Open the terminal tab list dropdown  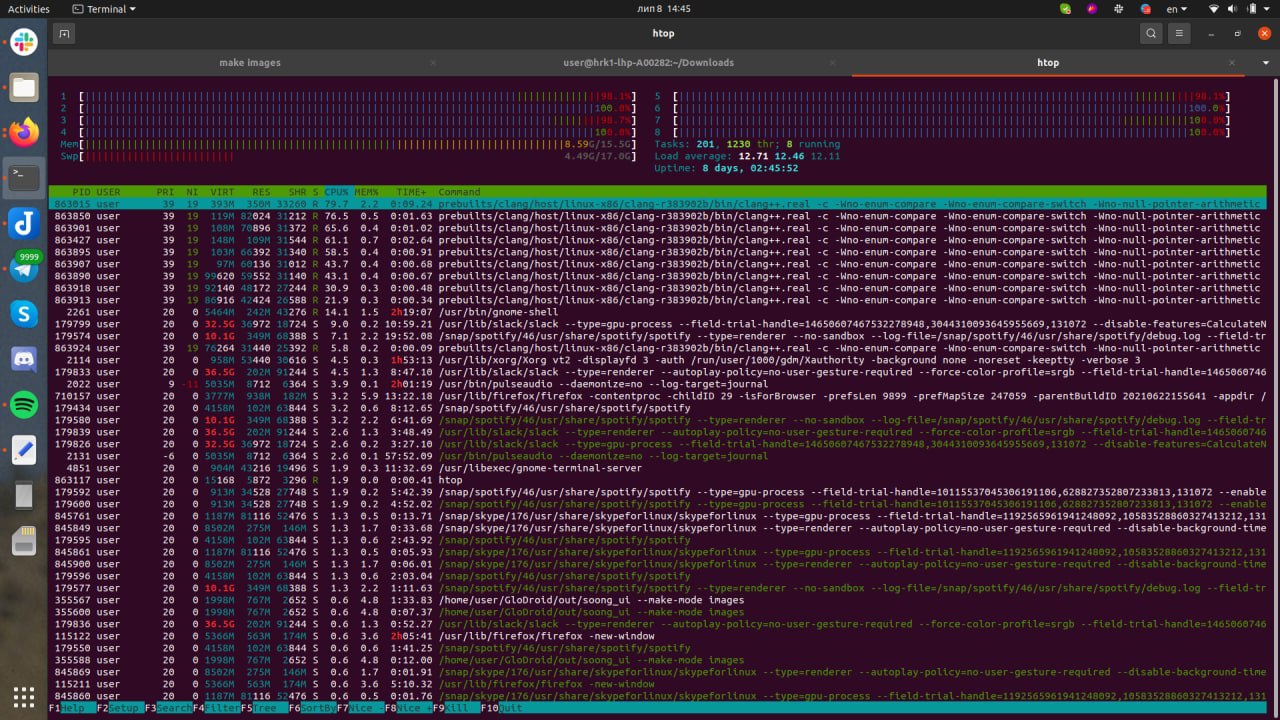[x=1265, y=62]
